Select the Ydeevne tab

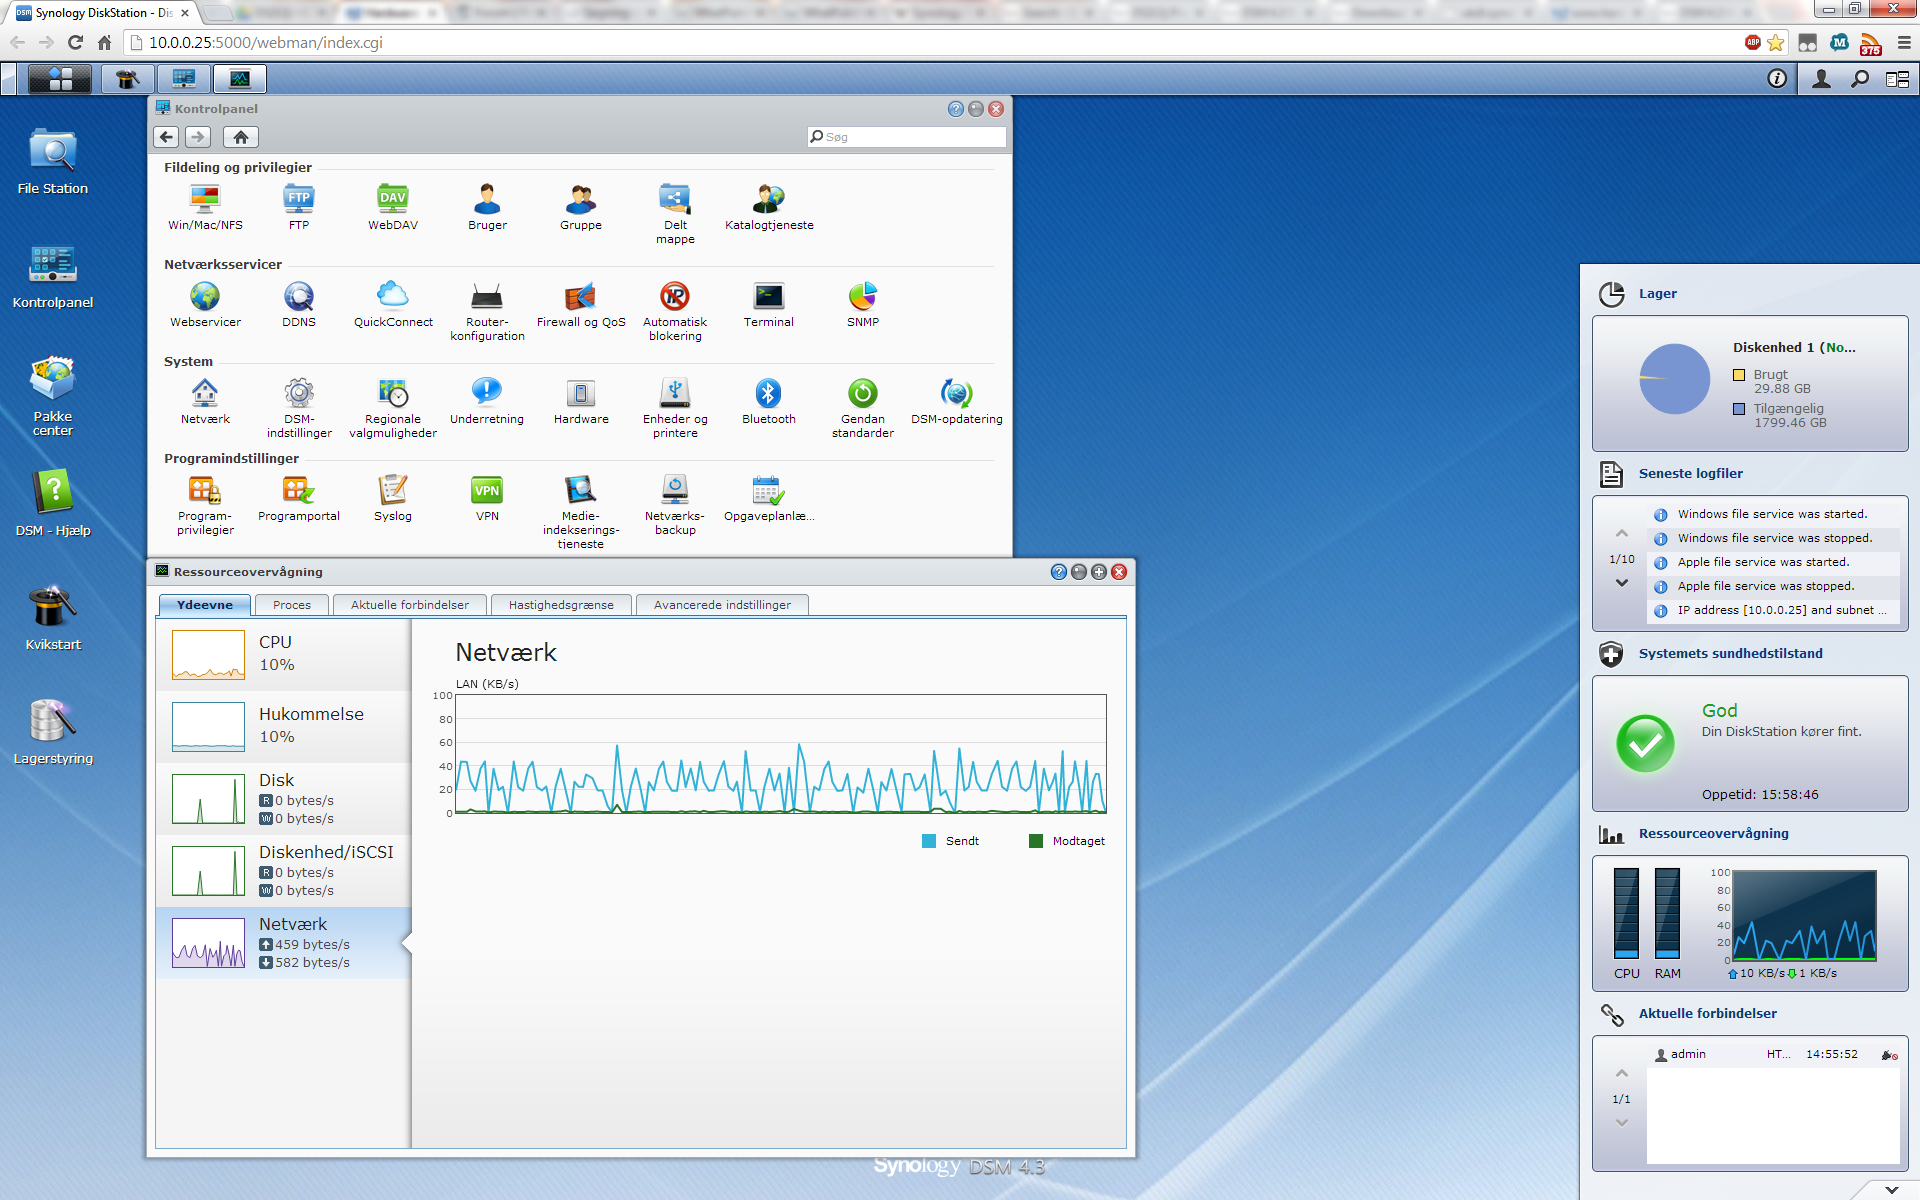205,605
